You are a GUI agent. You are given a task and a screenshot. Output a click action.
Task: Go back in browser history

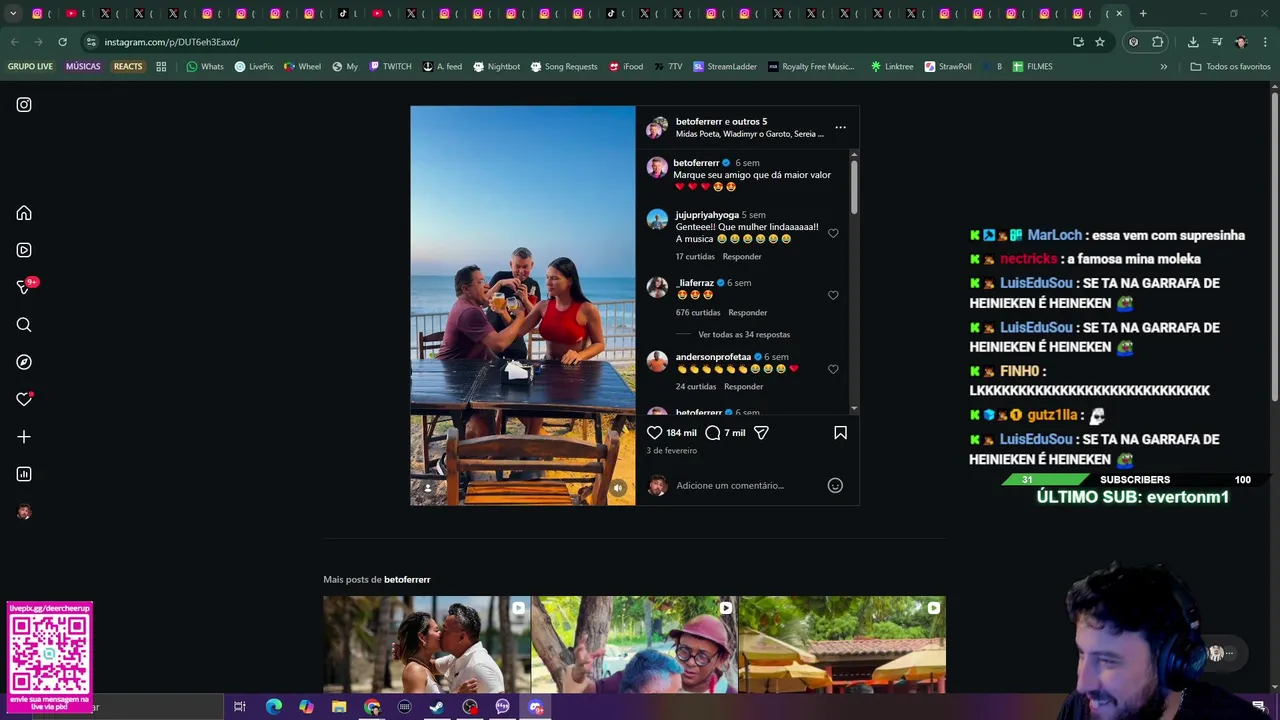click(14, 42)
